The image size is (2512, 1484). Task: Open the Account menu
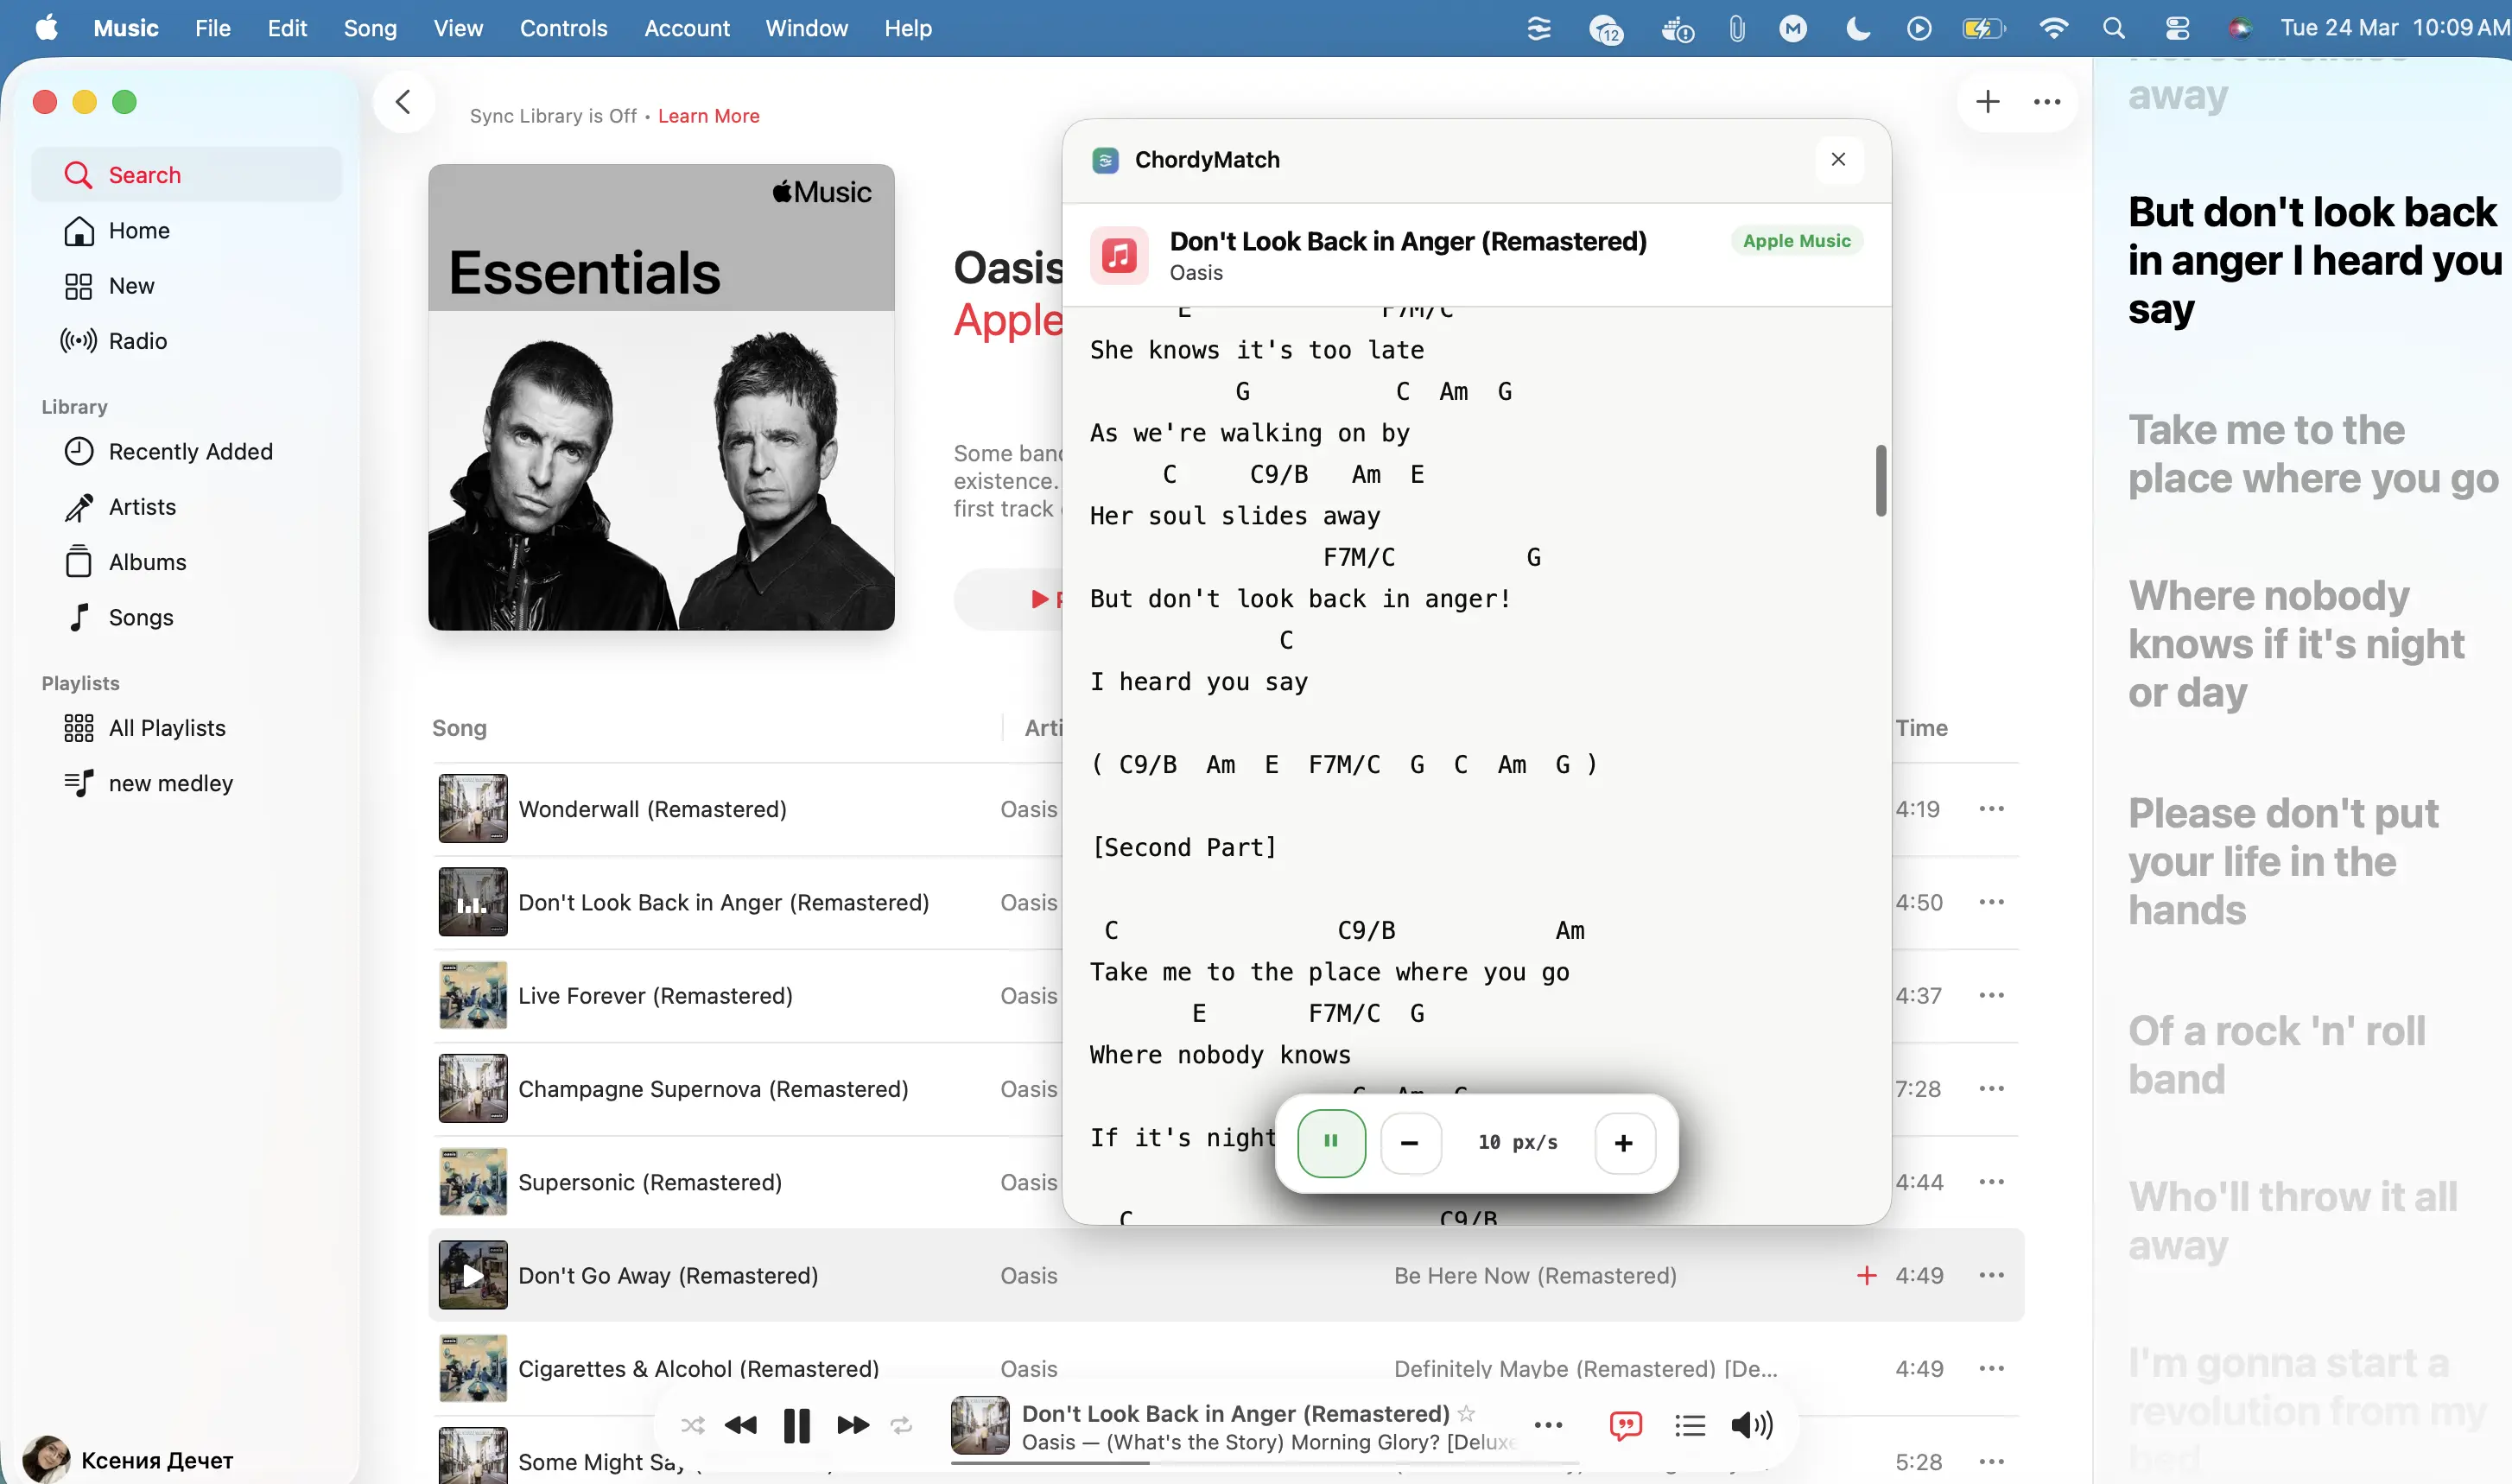[x=687, y=28]
